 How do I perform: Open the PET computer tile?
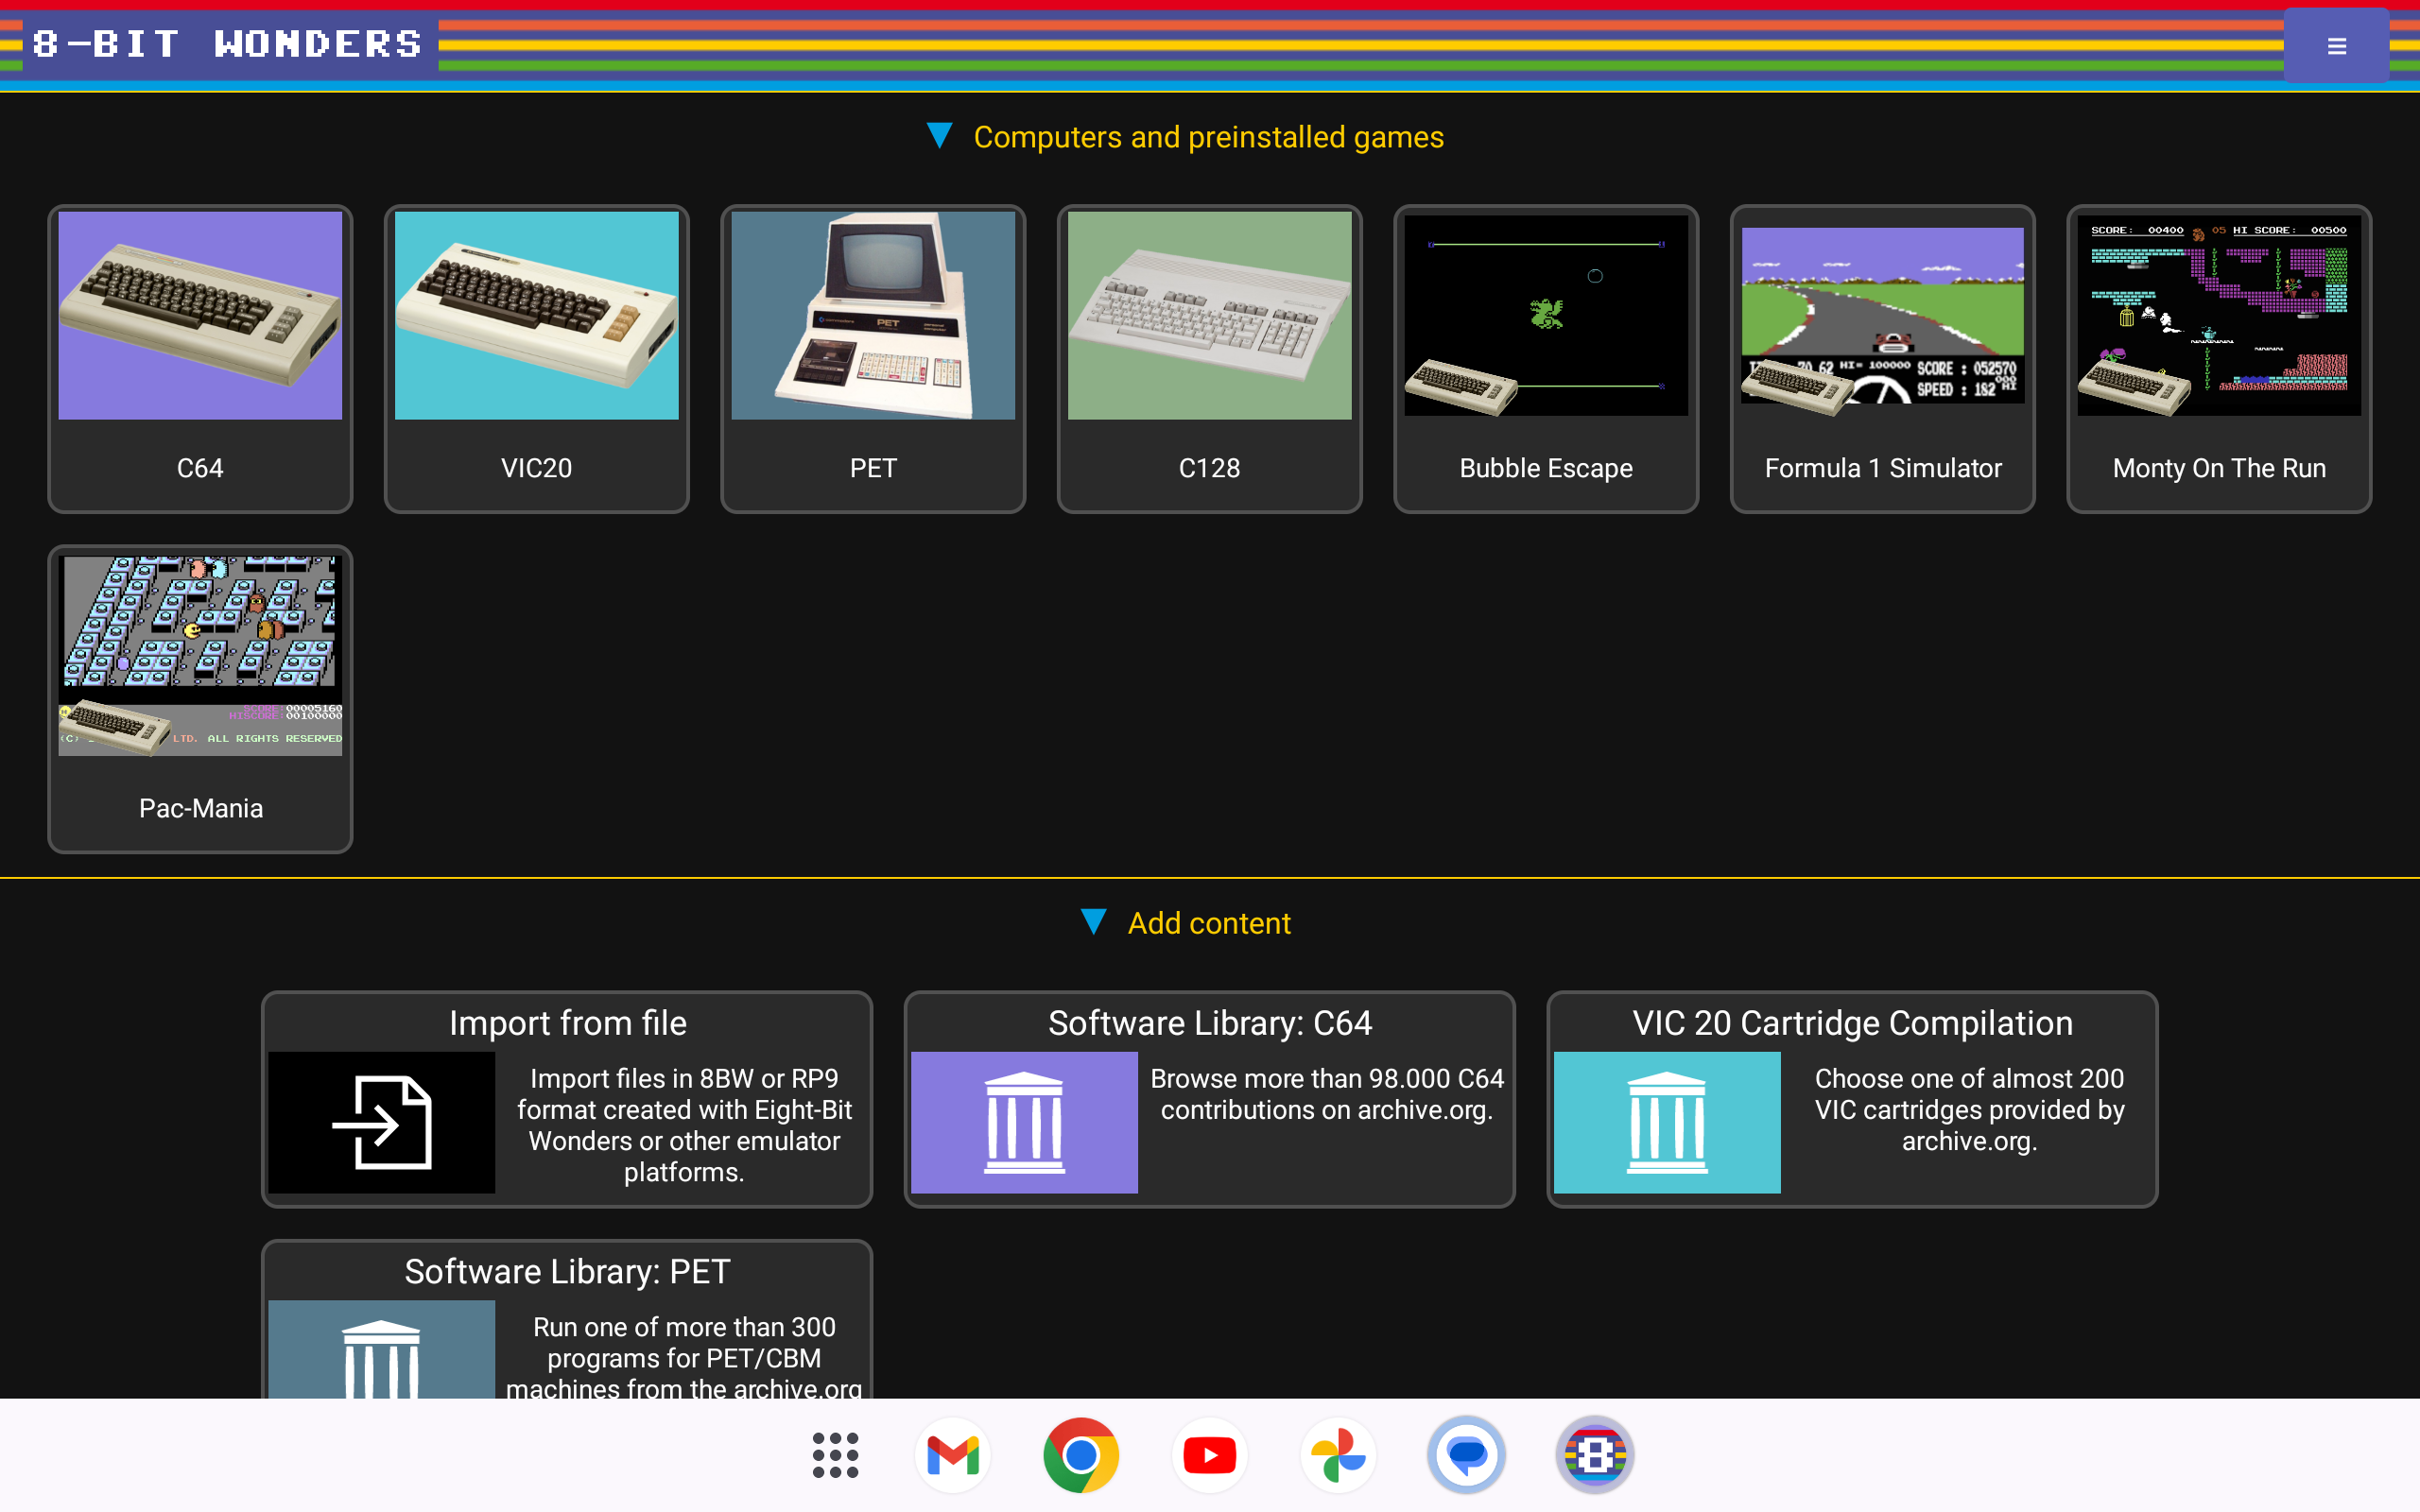872,358
